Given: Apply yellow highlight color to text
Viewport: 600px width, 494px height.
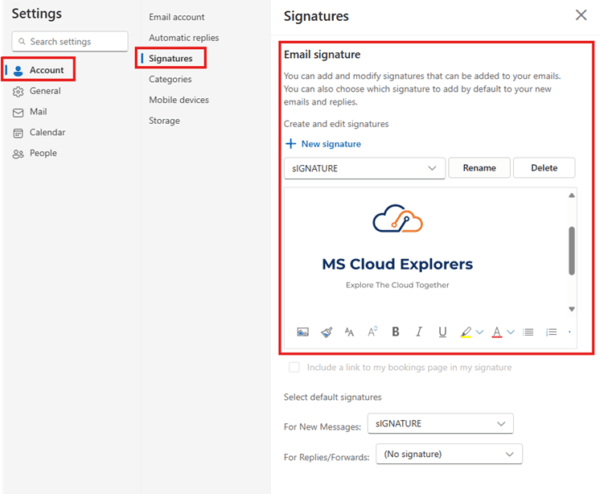Looking at the screenshot, I should pyautogui.click(x=466, y=332).
